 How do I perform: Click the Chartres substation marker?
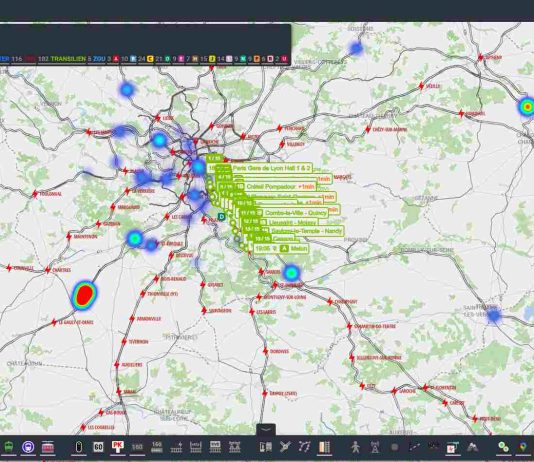(48, 270)
